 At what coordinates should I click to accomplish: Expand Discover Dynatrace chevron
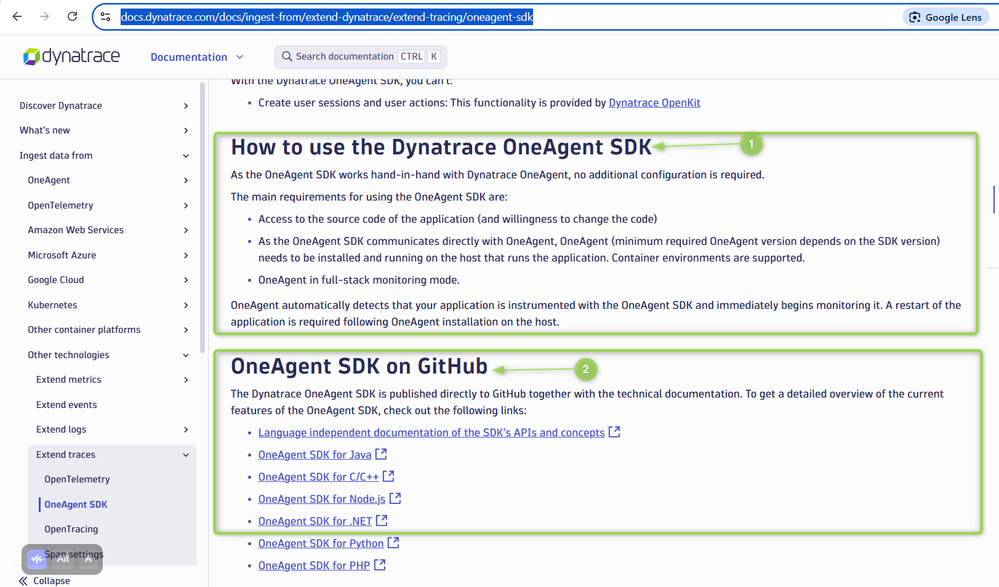click(186, 106)
